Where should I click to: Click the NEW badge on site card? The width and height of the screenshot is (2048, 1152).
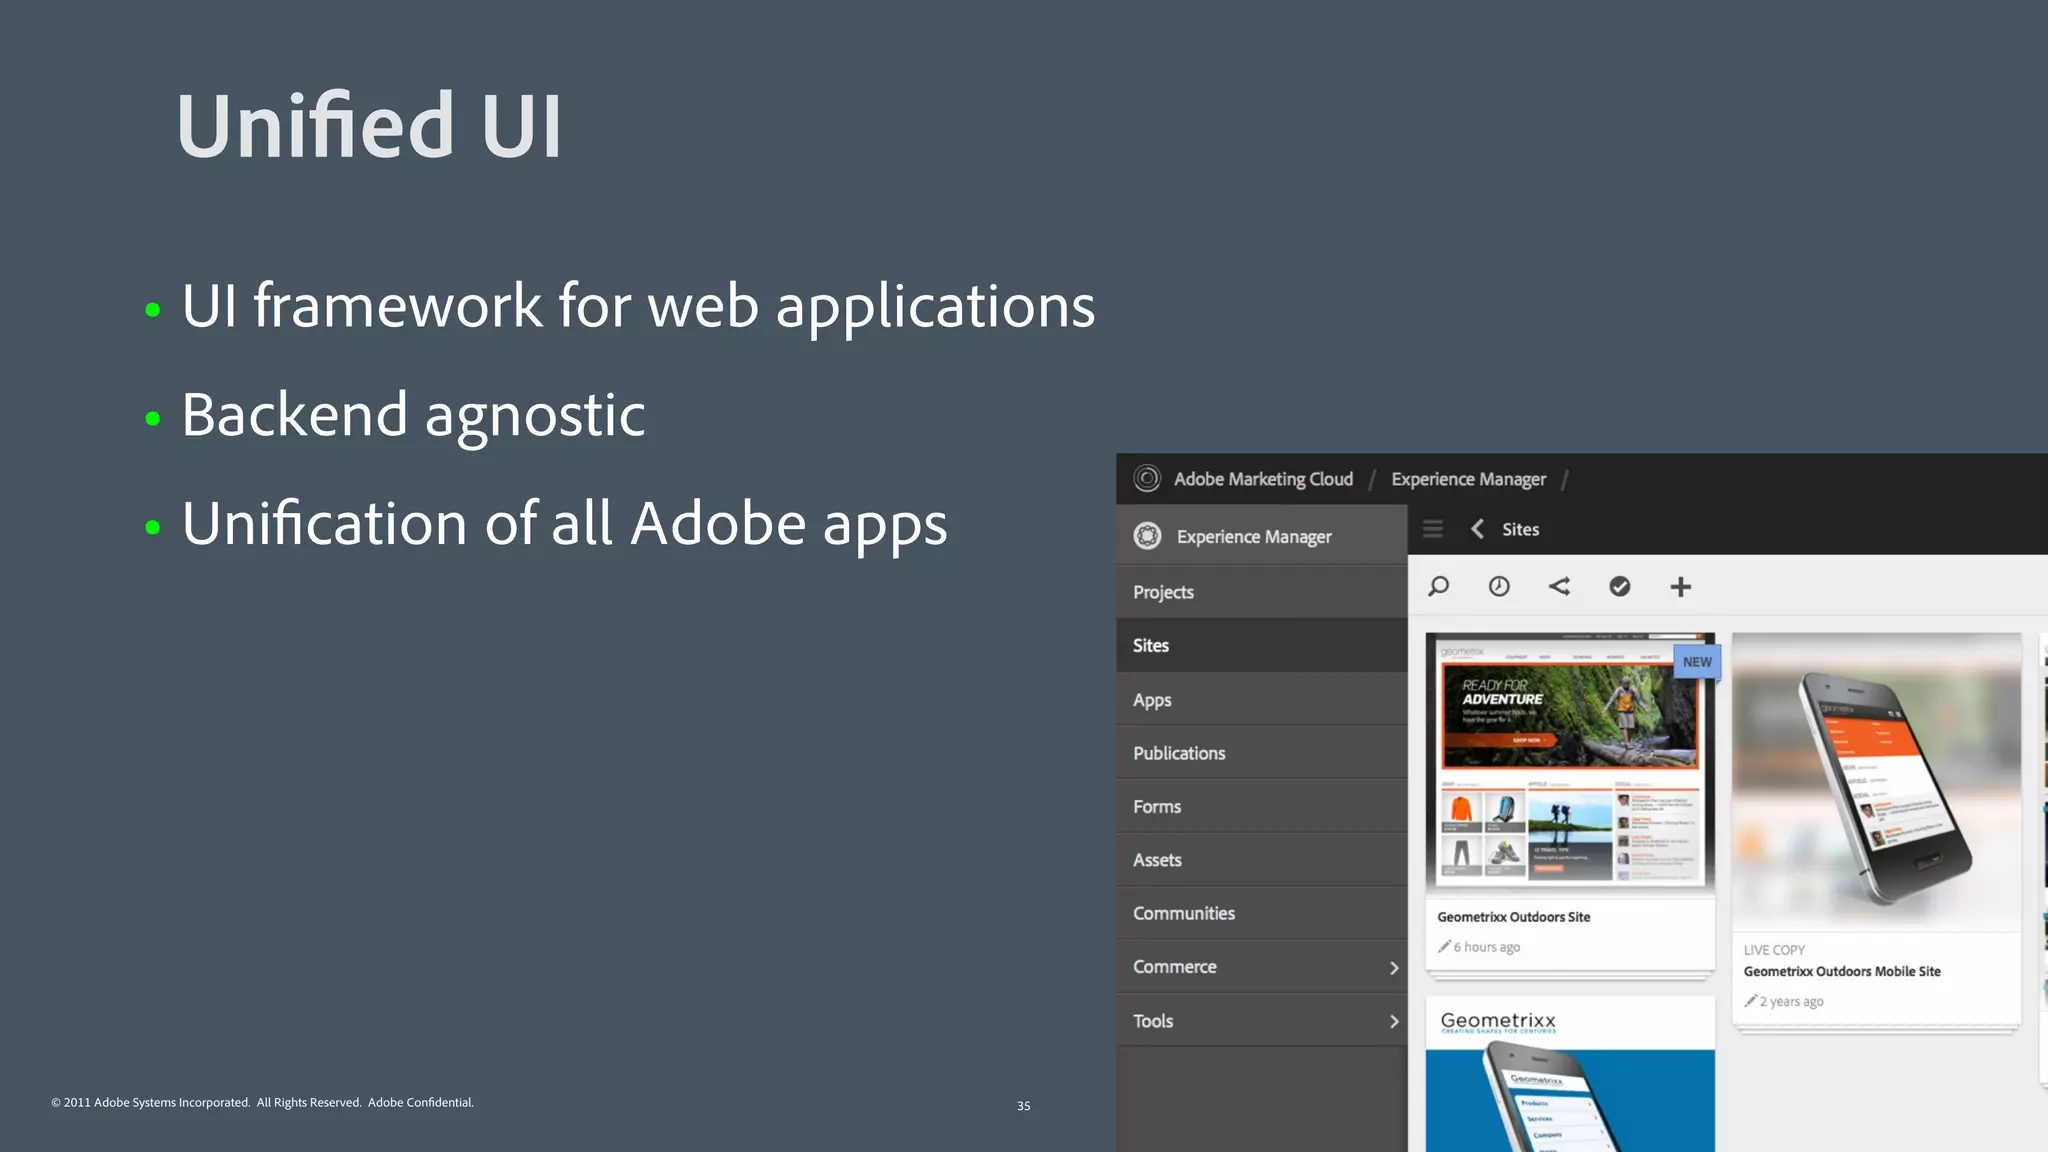click(x=1697, y=662)
